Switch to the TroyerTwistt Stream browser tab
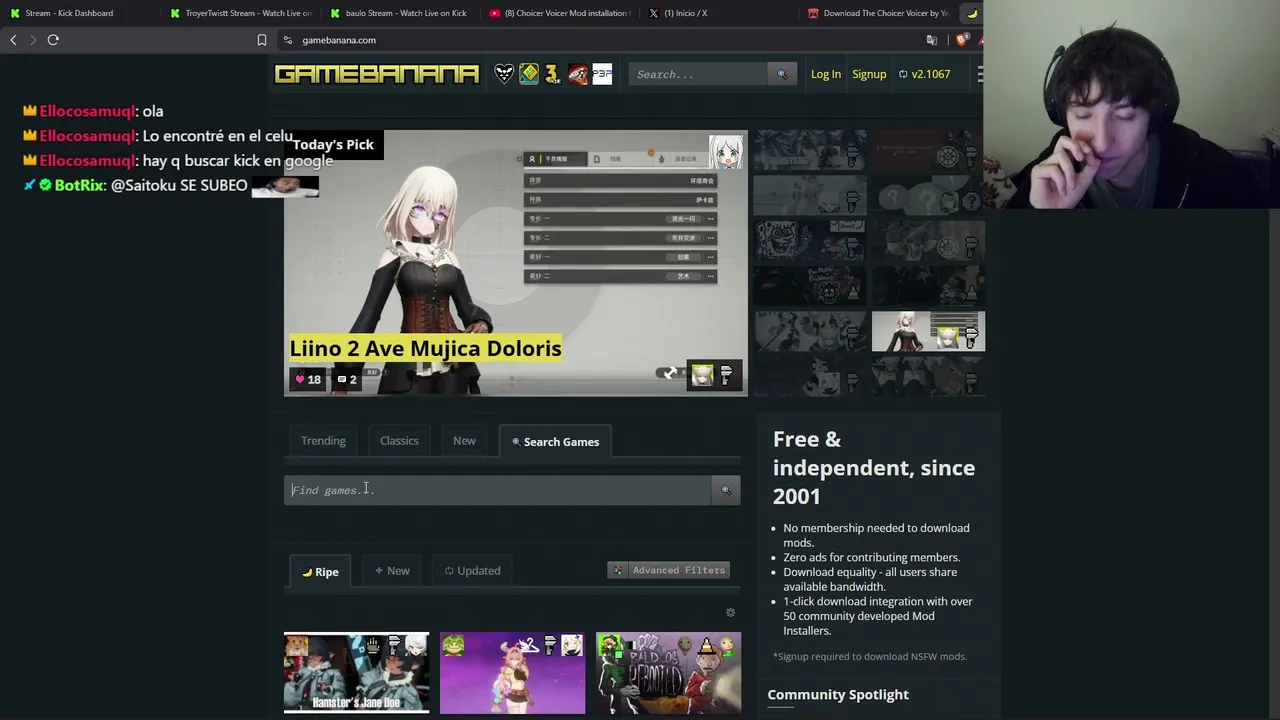1280x720 pixels. [x=240, y=13]
